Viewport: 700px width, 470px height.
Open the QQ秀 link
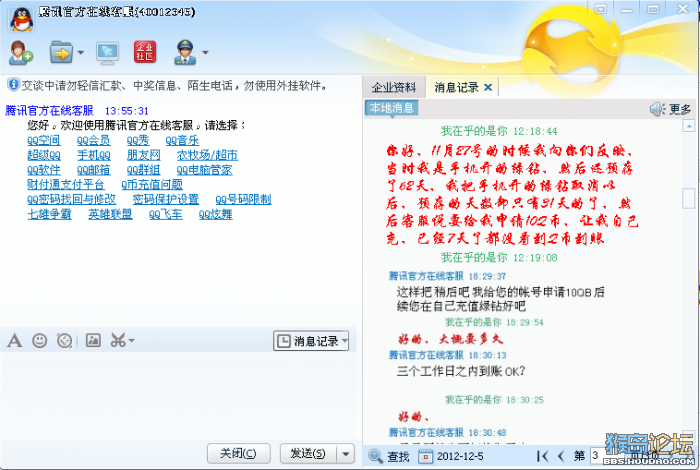coord(138,140)
